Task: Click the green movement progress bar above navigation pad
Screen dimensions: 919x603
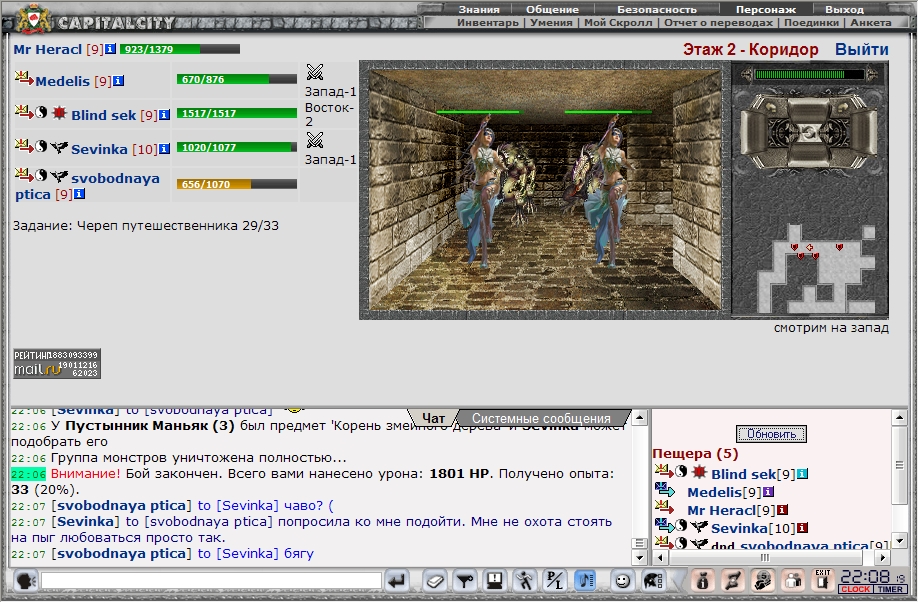Action: tap(809, 74)
